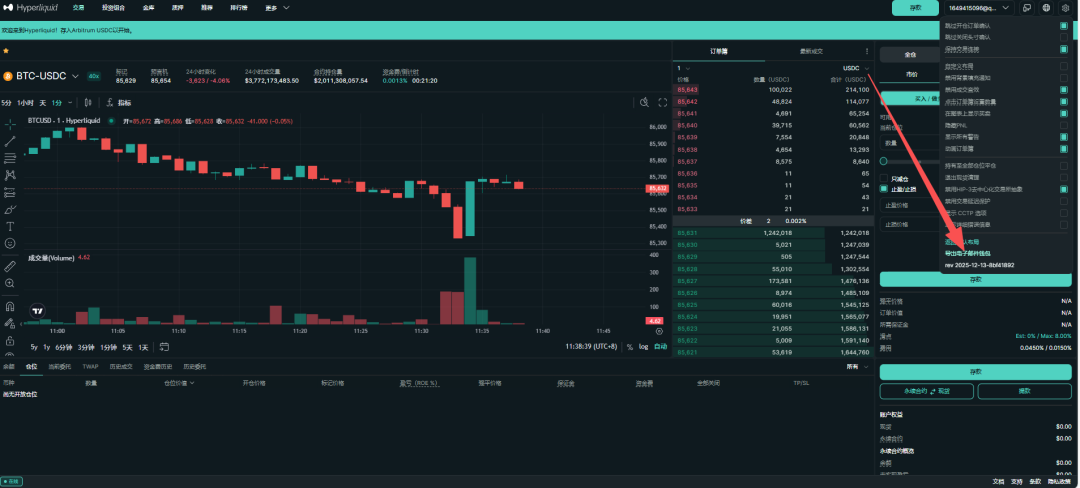Open order book USDC unit dropdown

pos(856,68)
